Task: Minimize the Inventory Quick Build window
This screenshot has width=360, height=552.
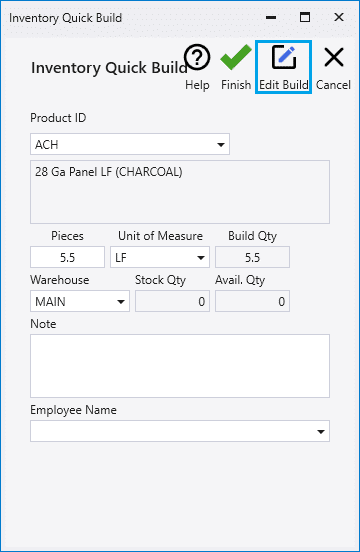Action: (271, 17)
